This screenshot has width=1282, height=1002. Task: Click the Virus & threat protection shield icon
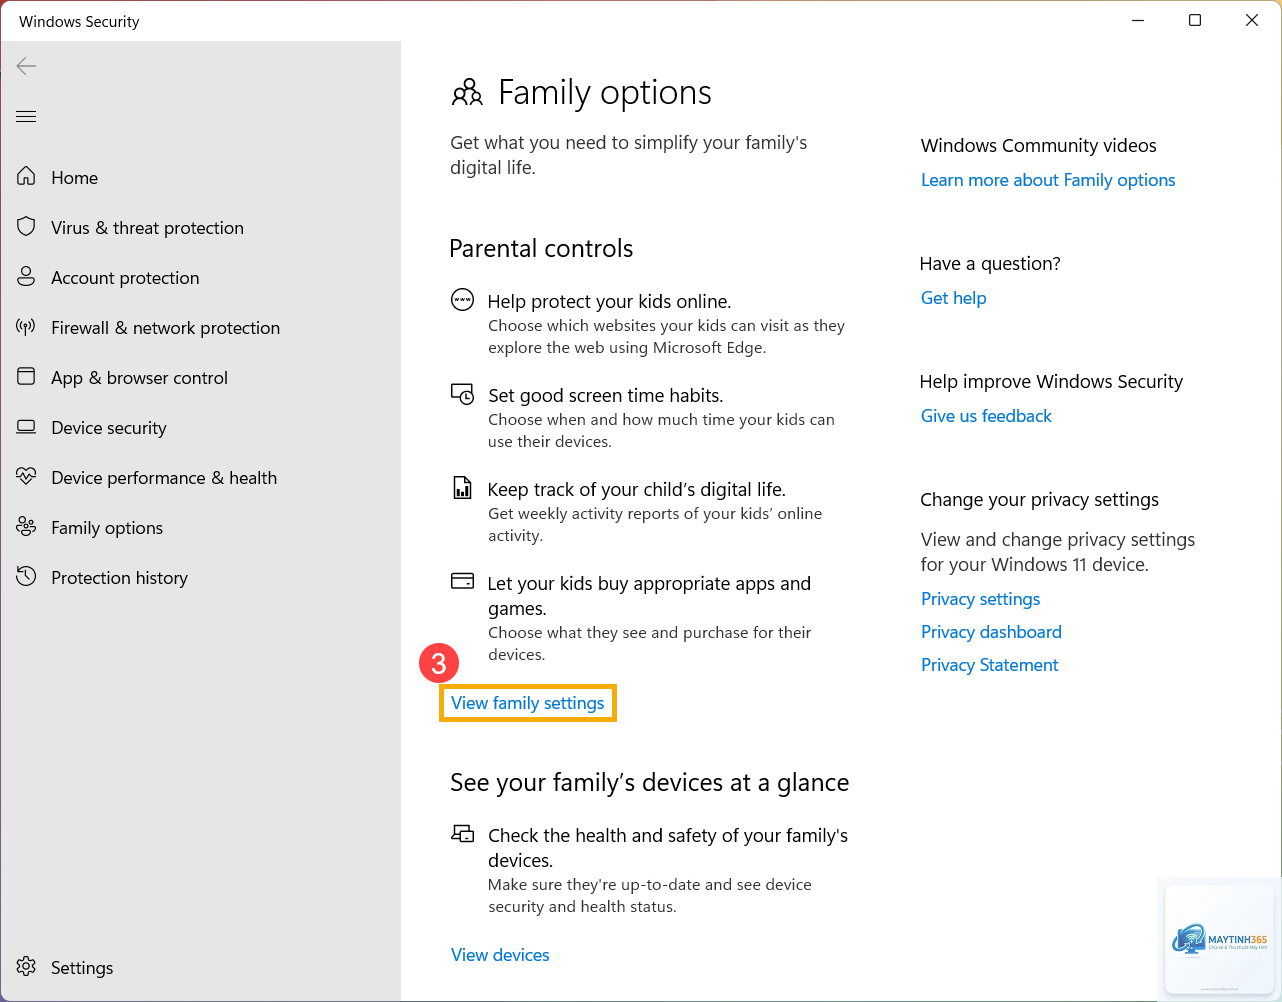click(x=26, y=227)
